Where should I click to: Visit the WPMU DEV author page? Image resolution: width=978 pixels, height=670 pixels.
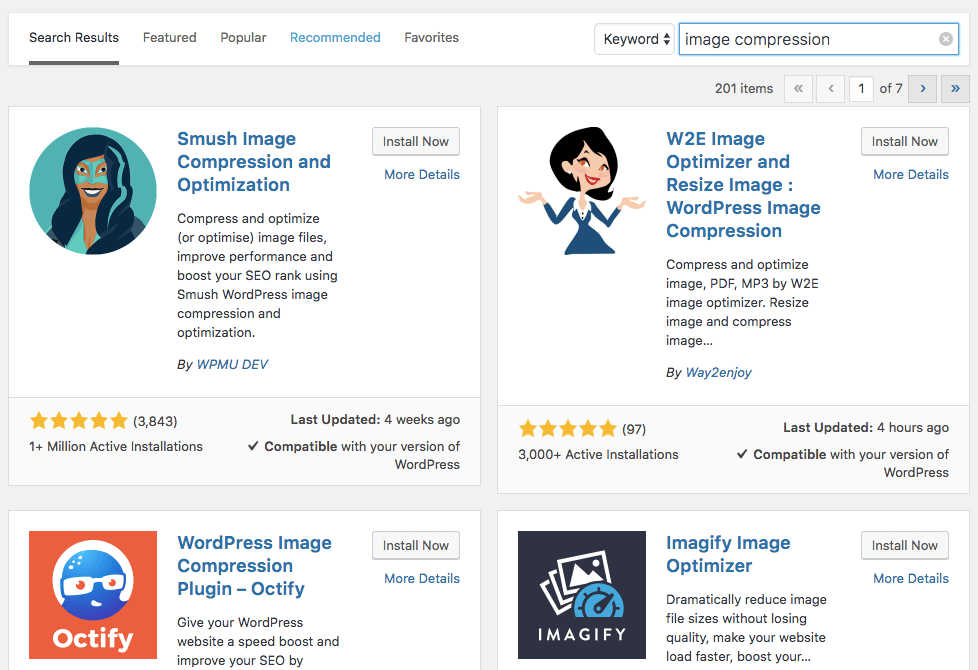[232, 364]
